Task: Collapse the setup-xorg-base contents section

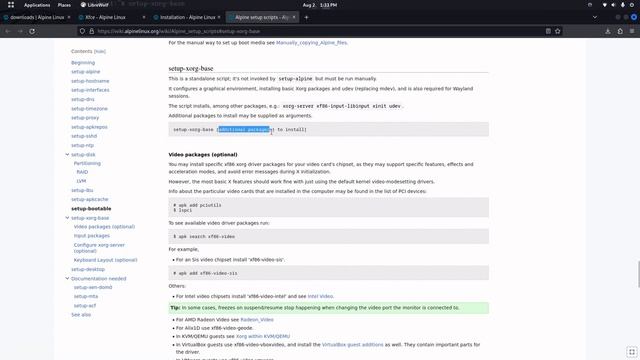Action: [67, 218]
